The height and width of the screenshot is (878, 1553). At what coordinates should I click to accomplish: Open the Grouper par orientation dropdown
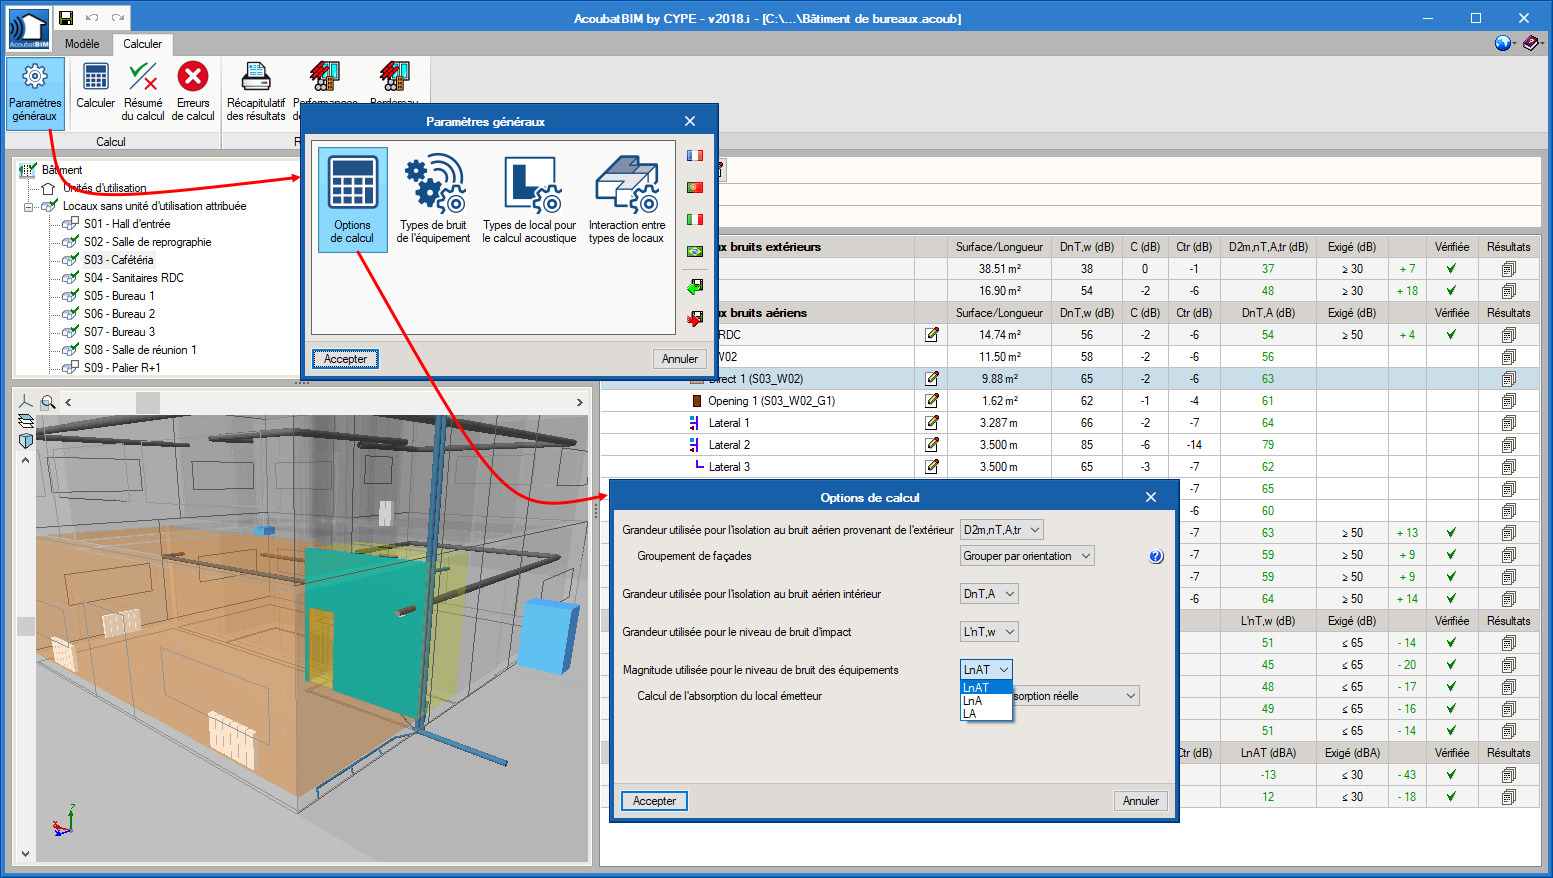pos(1027,556)
